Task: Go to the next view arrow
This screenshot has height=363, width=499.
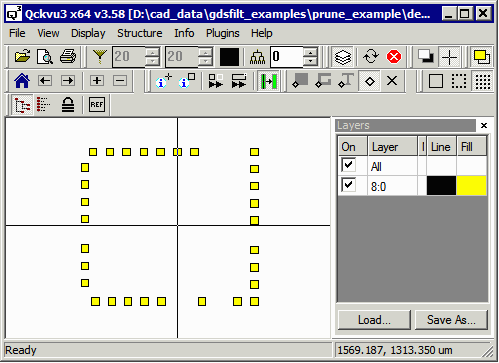Action: coord(68,81)
